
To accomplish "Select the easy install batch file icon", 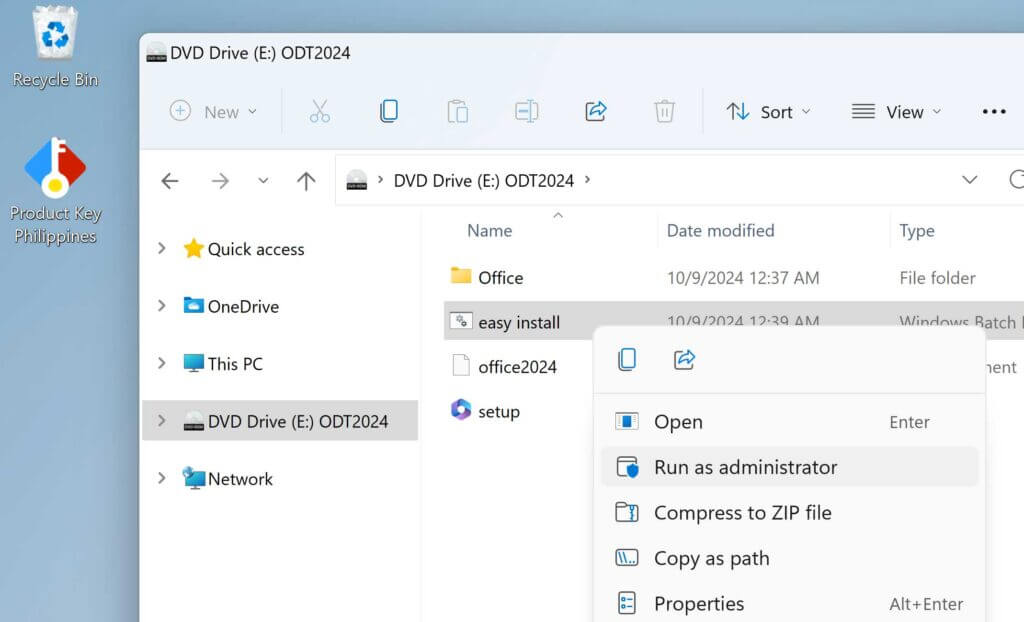I will pos(461,321).
